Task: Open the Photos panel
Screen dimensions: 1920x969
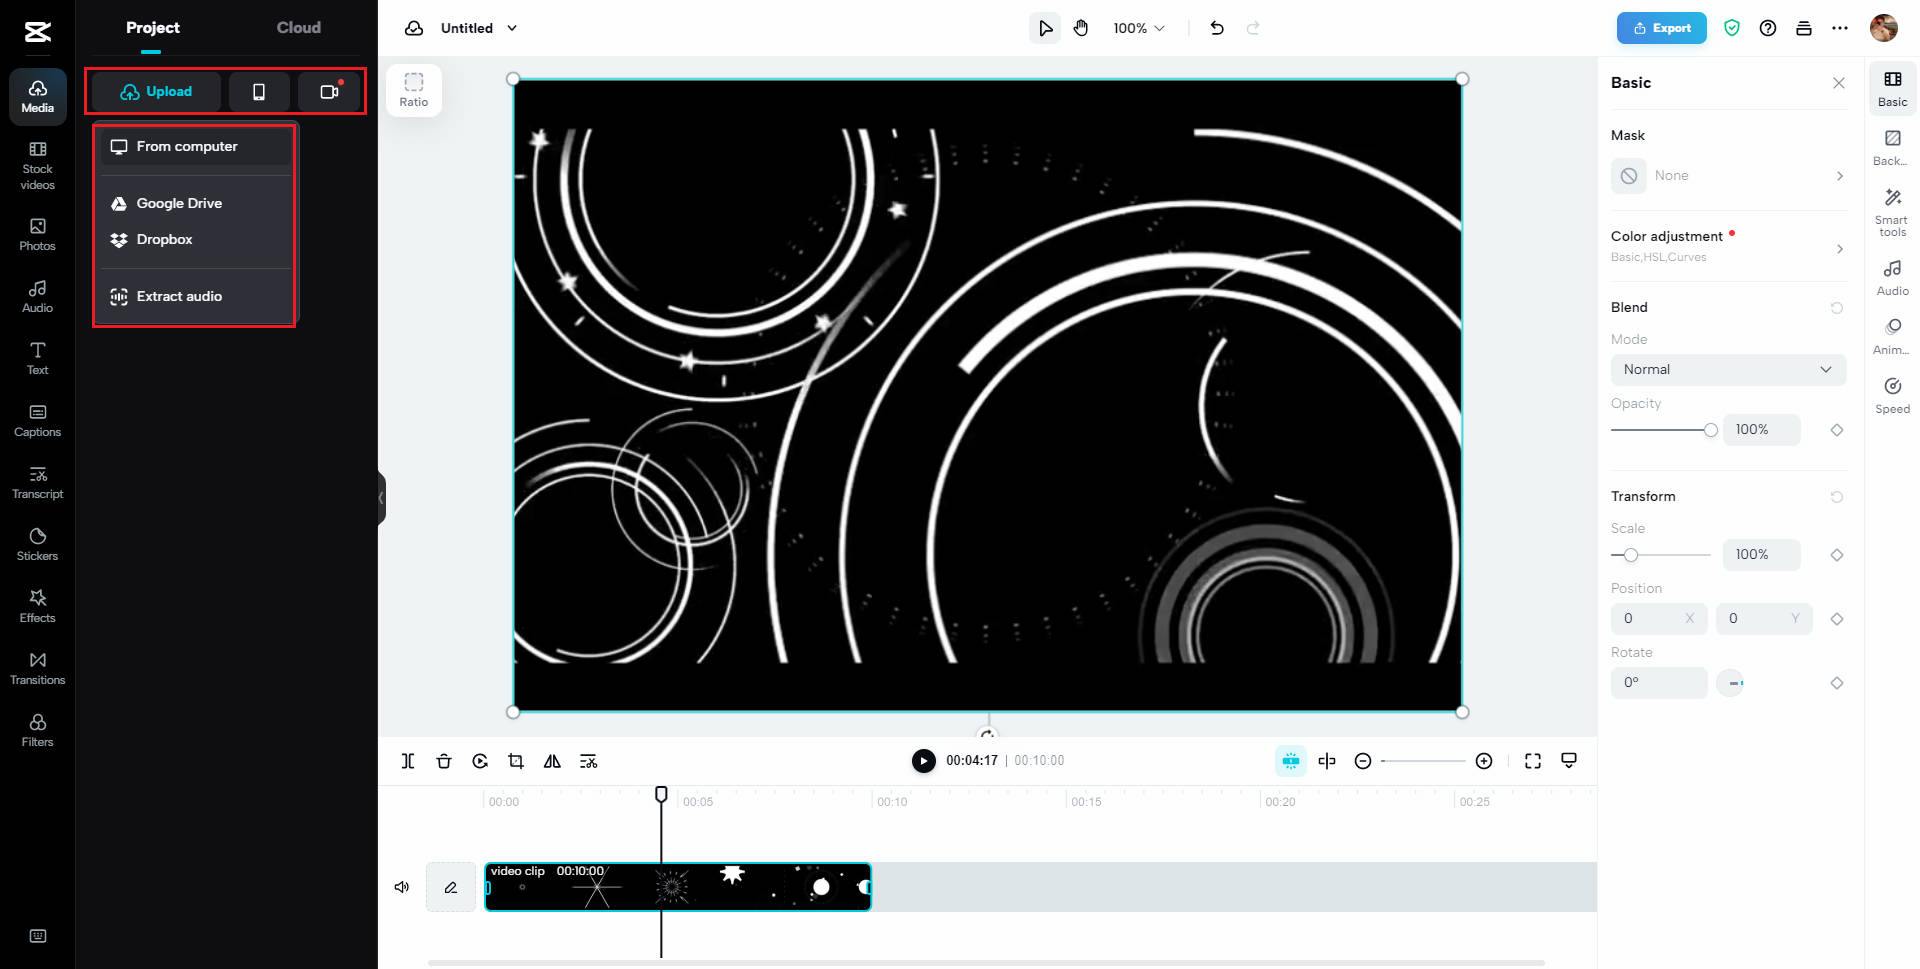Action: (x=38, y=235)
